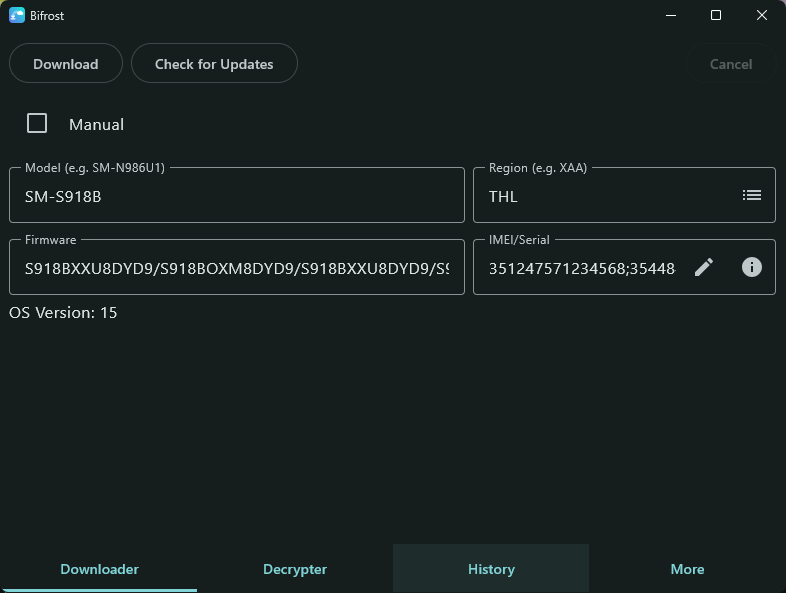Screen dimensions: 786x593
Task: Click the Cancel button
Action: pyautogui.click(x=731, y=63)
